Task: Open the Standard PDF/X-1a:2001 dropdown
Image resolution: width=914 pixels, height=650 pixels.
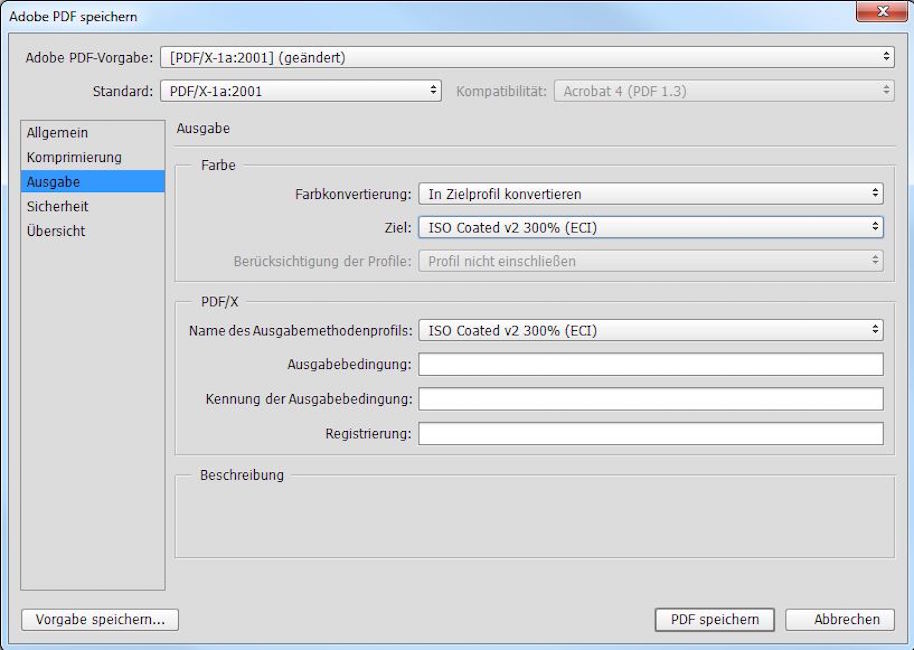Action: click(301, 91)
